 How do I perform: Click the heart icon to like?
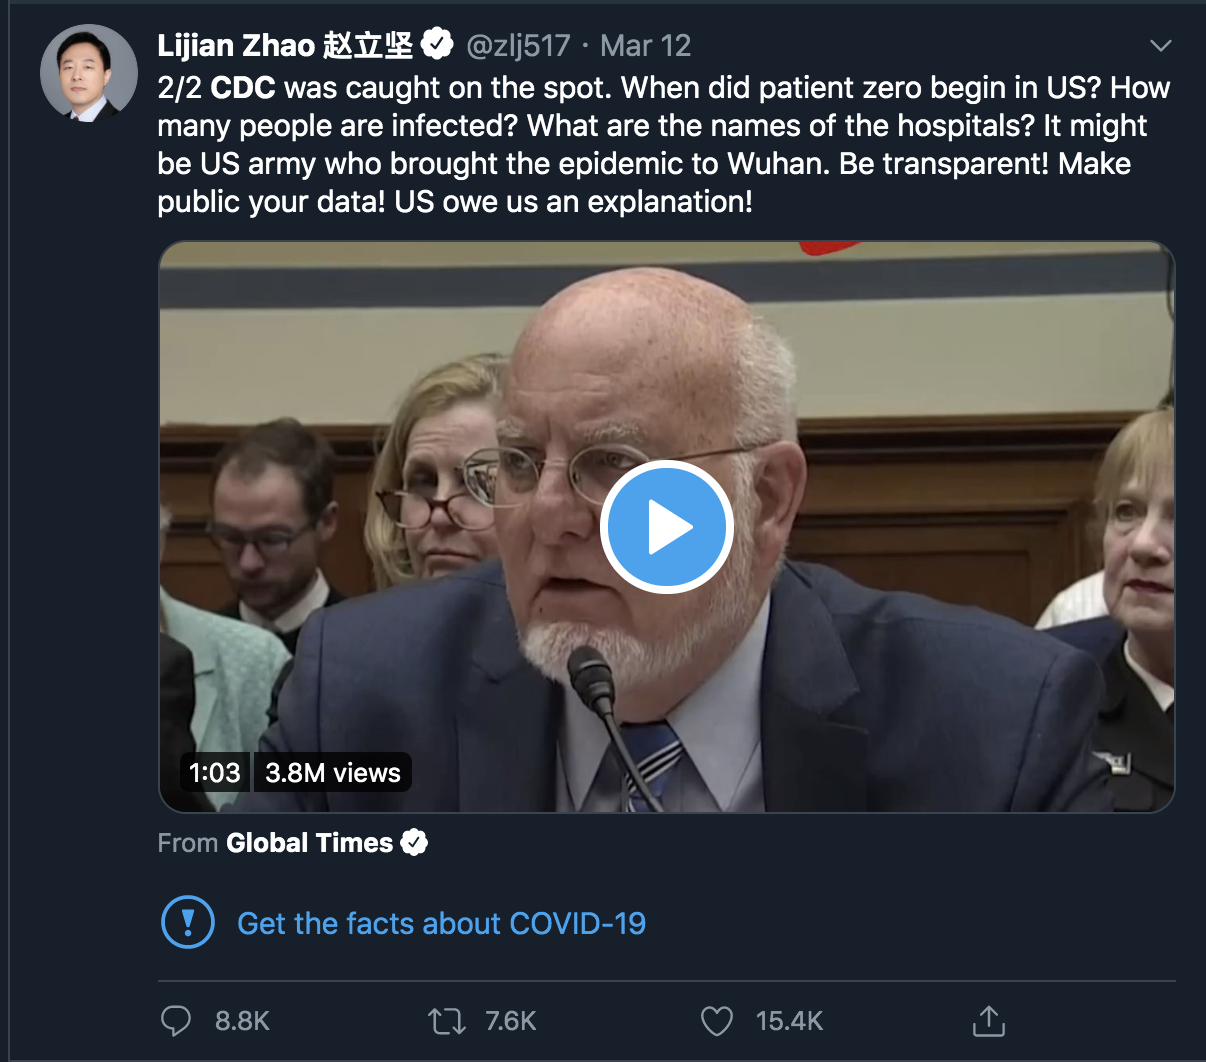pos(717,1021)
